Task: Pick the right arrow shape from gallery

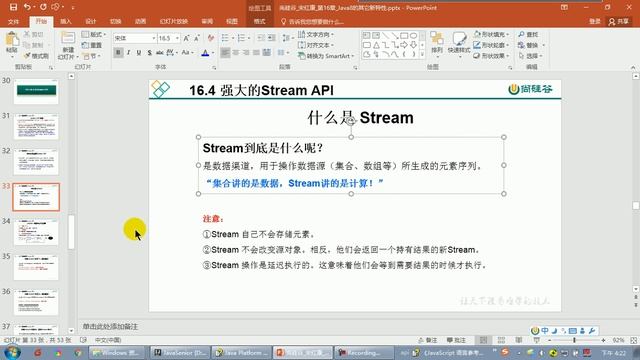Action: [x=404, y=45]
